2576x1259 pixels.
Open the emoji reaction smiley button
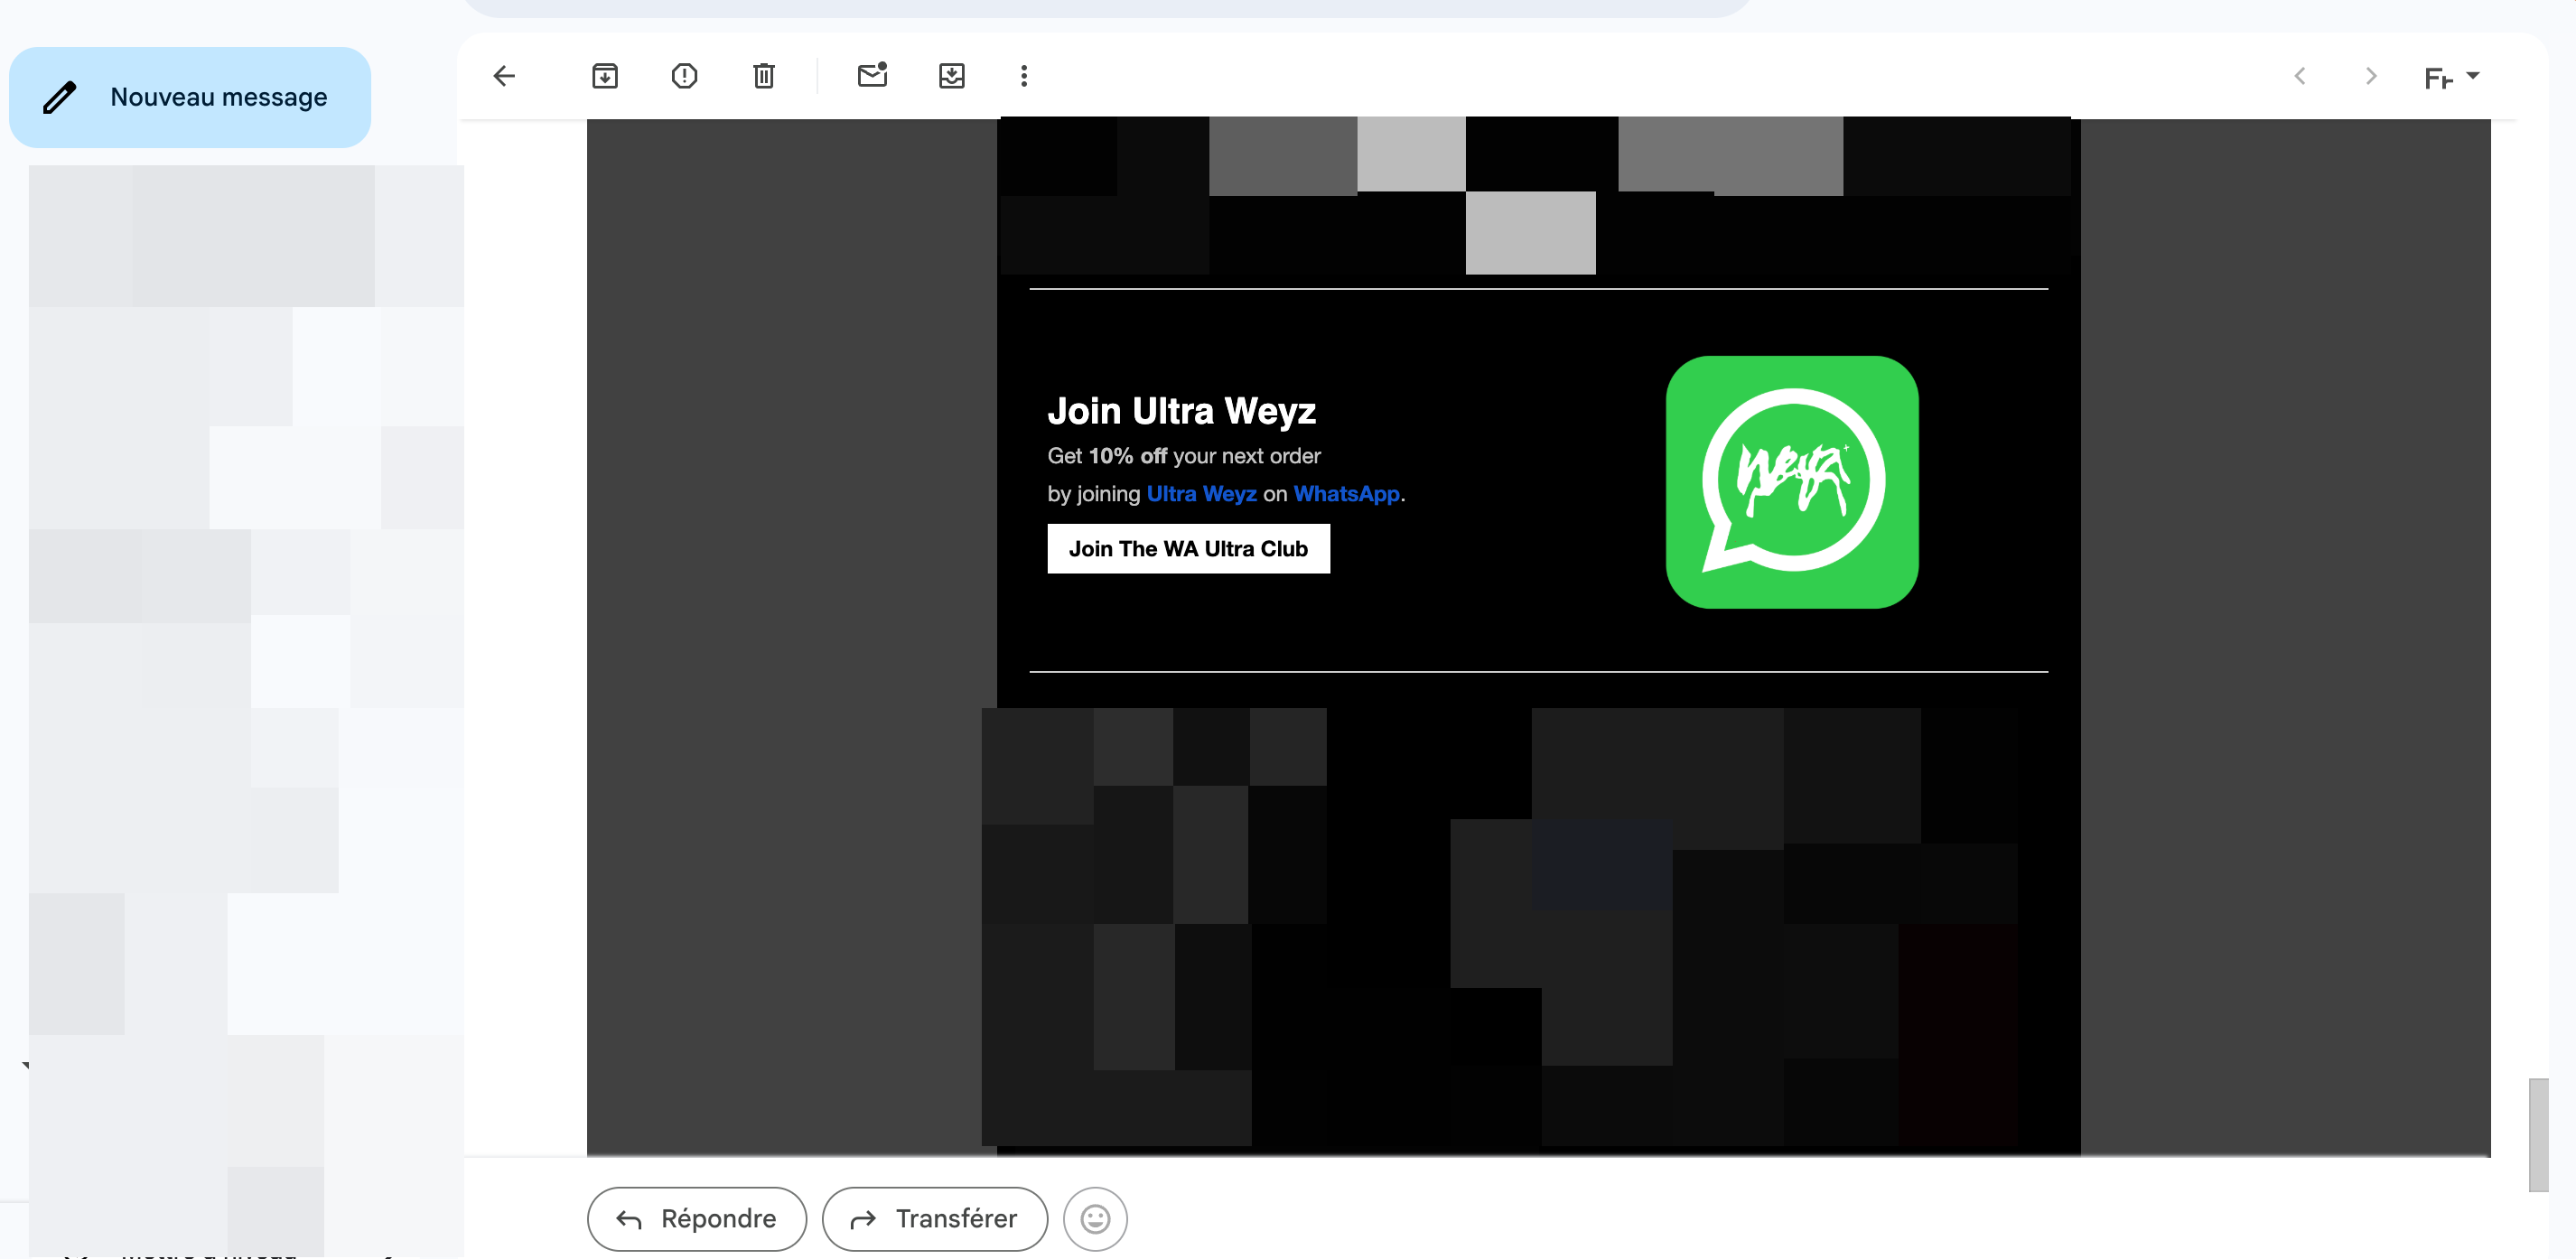[1095, 1218]
